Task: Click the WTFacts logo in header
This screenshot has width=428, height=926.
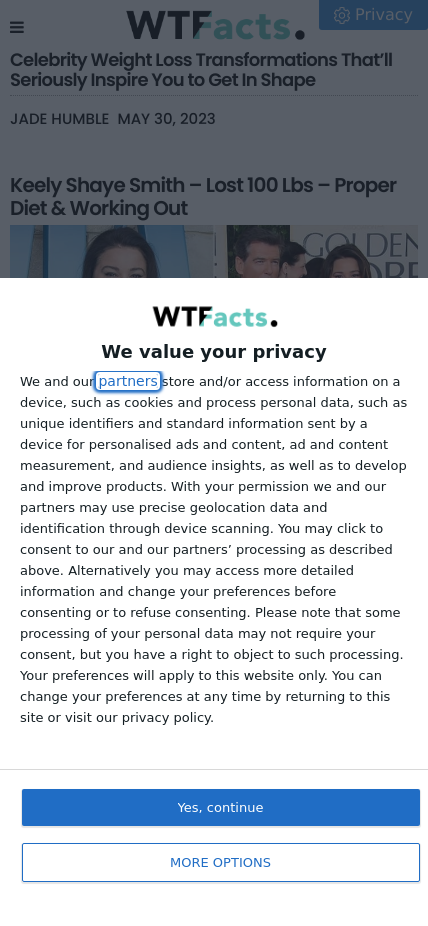Action: point(215,25)
